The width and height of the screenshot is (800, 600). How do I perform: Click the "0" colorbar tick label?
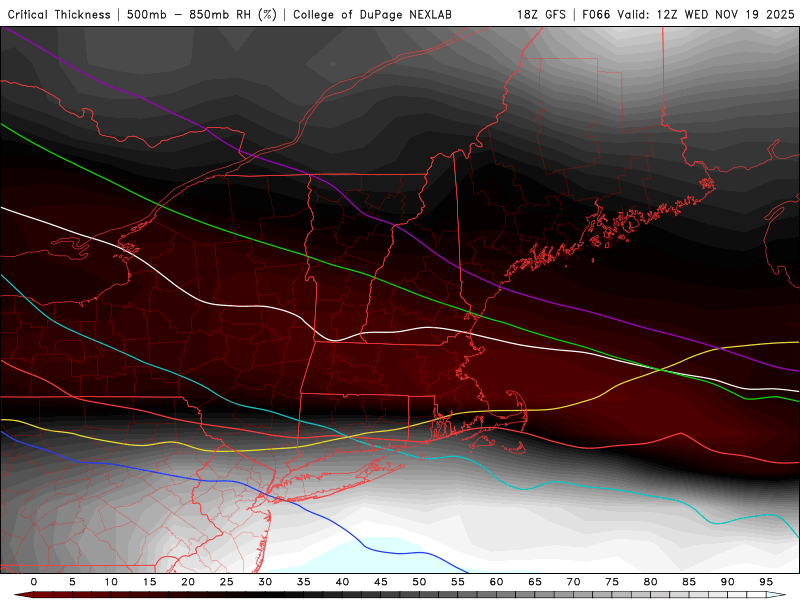34,582
